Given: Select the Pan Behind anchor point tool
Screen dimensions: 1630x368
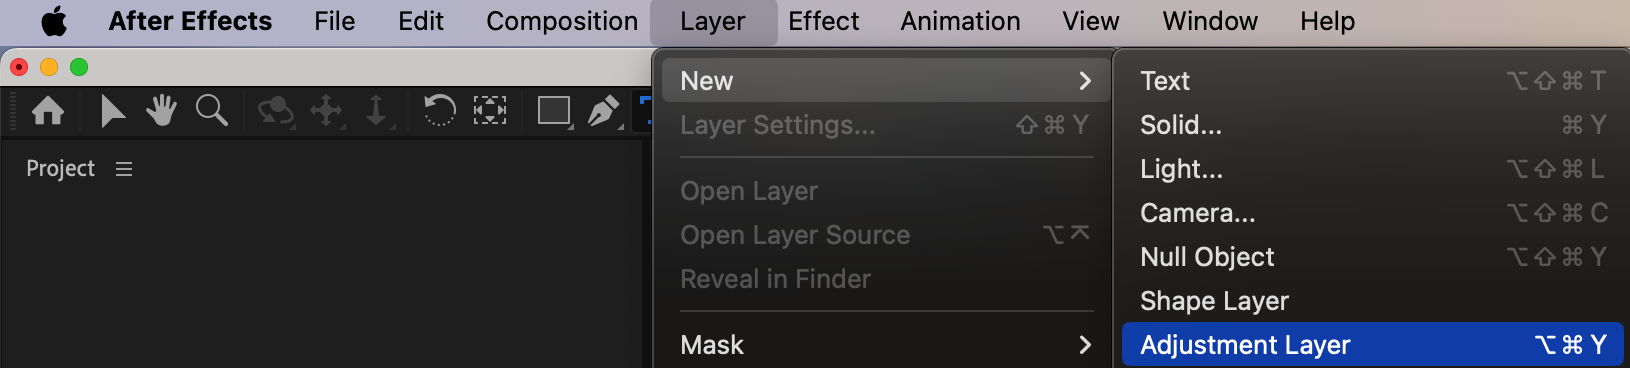Looking at the screenshot, I should [490, 110].
